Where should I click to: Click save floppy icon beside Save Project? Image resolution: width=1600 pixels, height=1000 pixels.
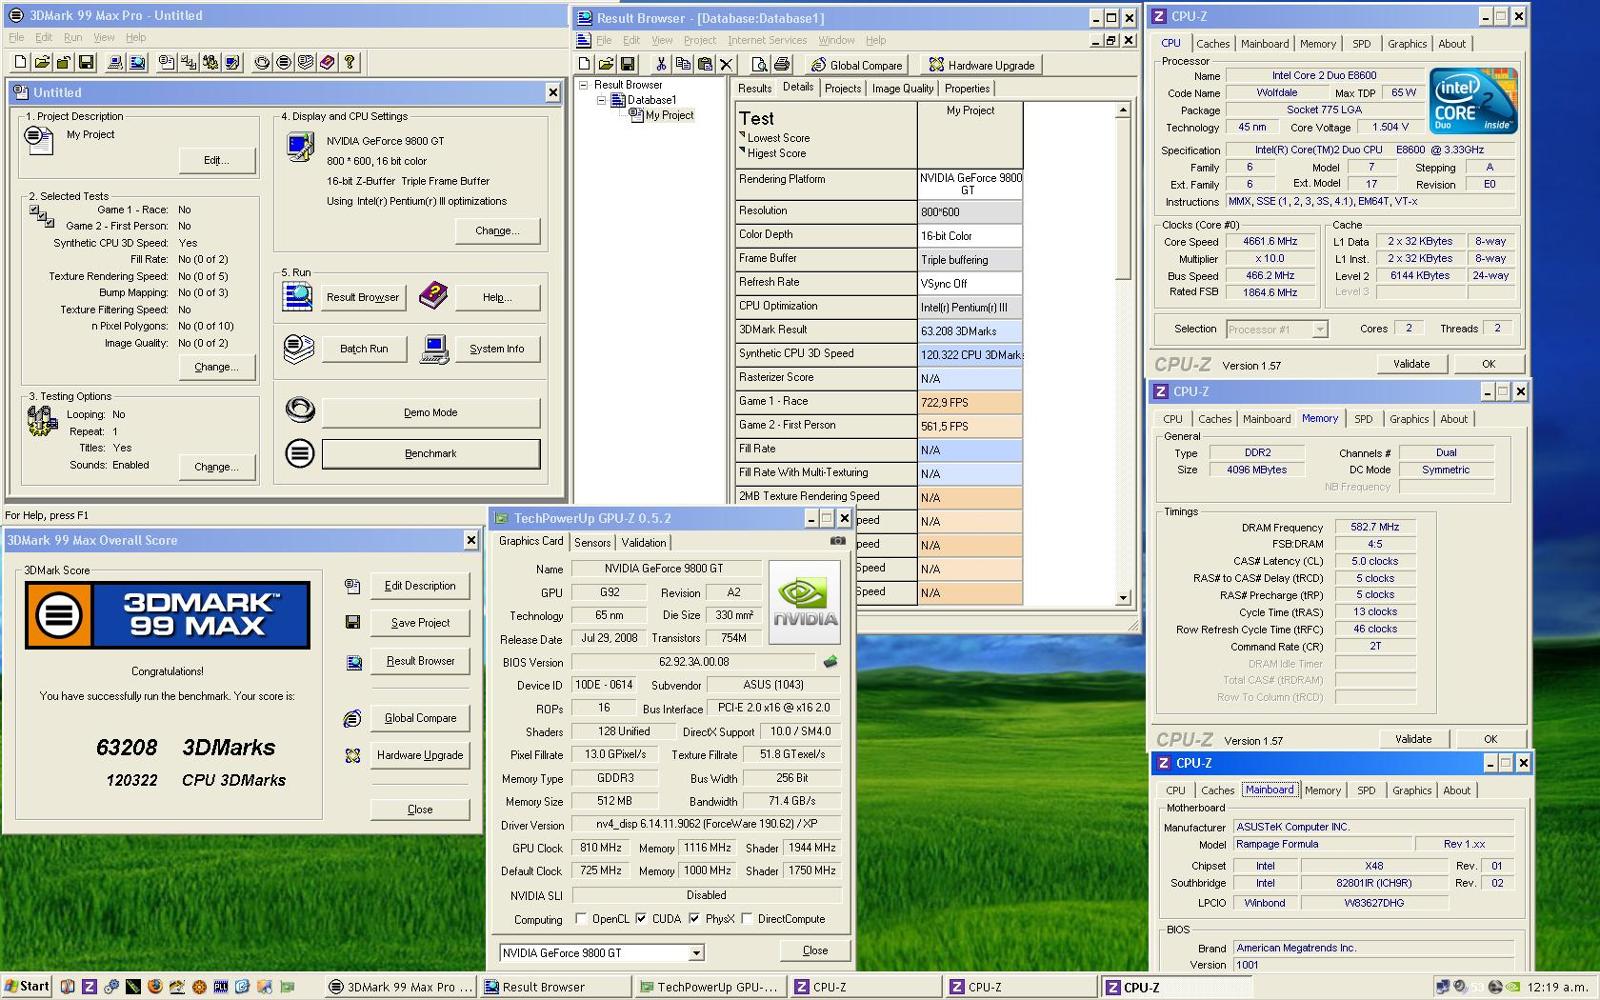tap(352, 622)
